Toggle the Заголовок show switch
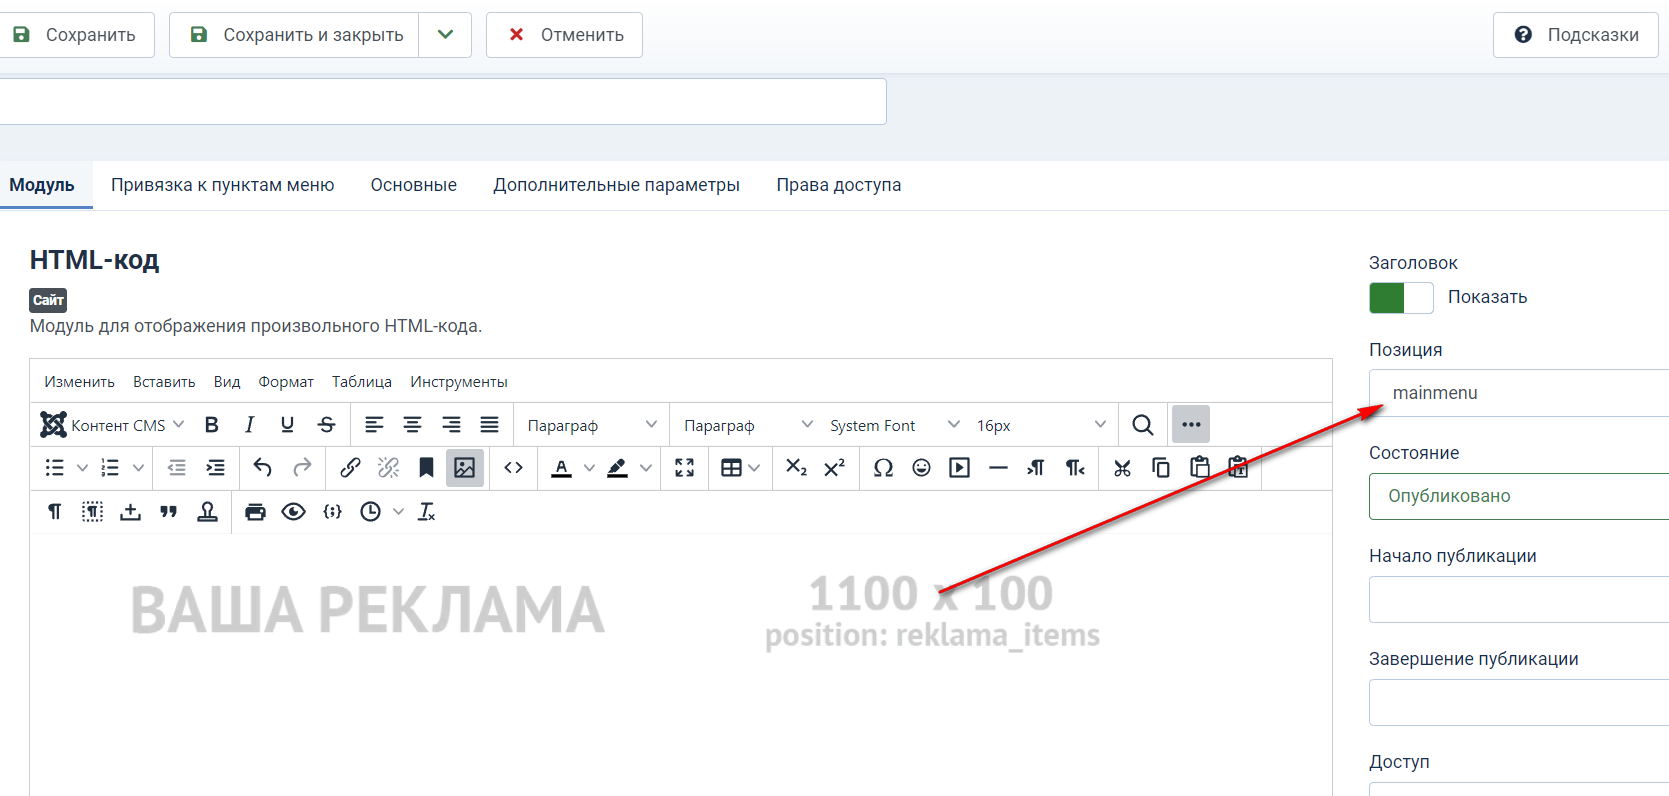The height and width of the screenshot is (796, 1669). [1400, 298]
